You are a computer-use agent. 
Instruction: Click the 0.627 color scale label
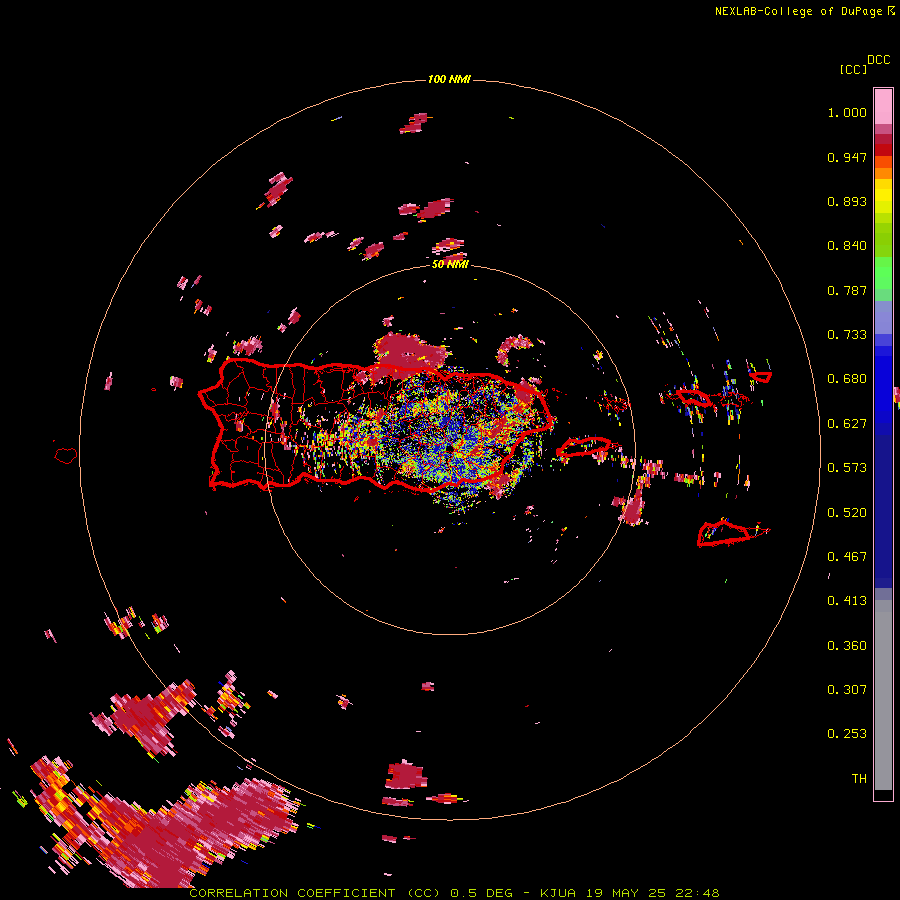[847, 424]
